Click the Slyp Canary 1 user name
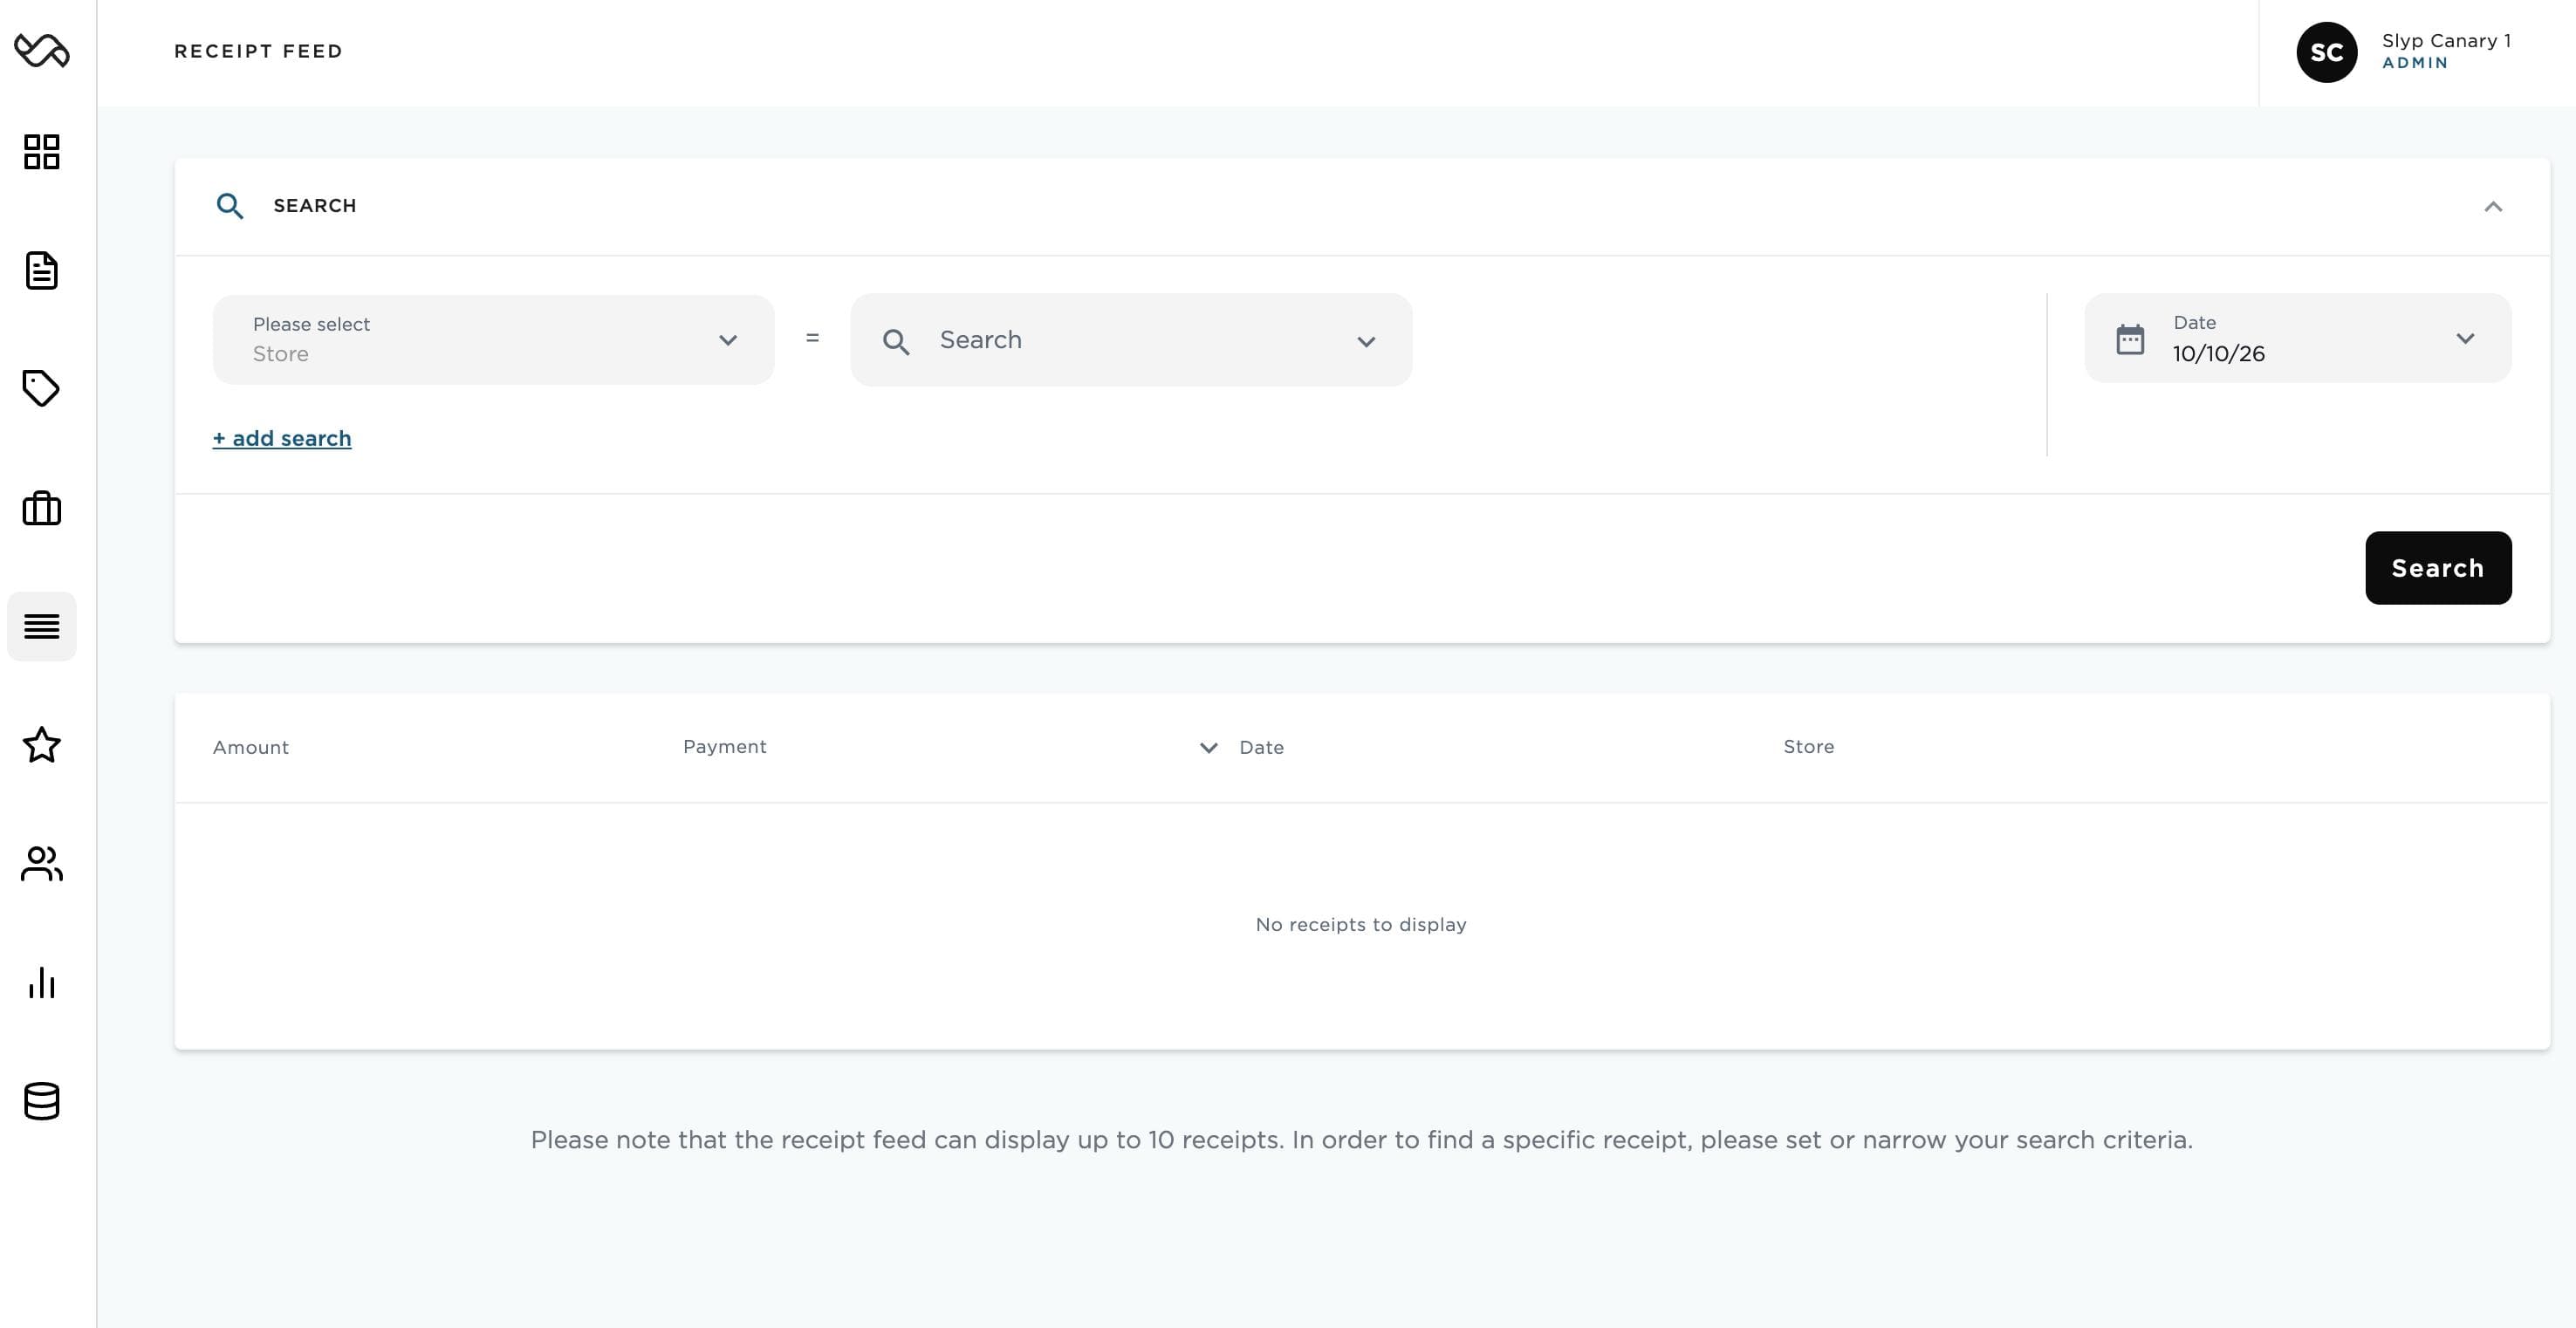Screen dimensions: 2576x1328 pyautogui.click(x=2446, y=40)
